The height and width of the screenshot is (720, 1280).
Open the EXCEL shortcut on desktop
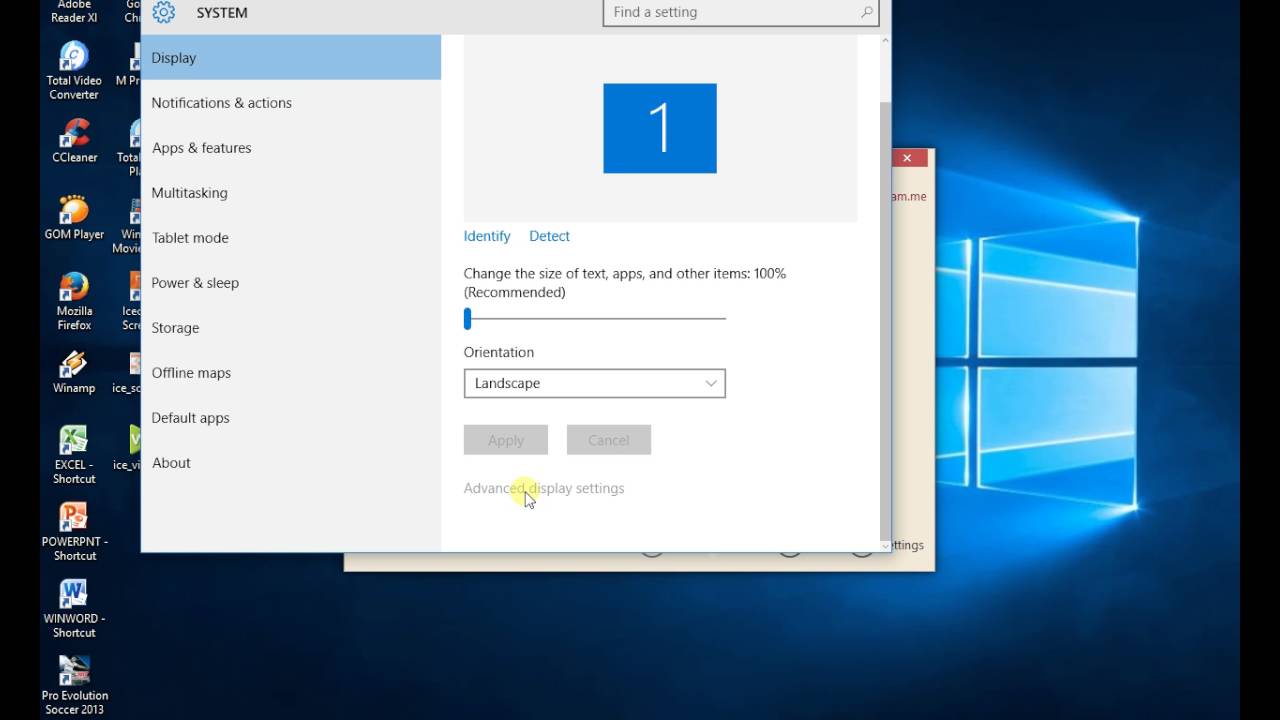[74, 455]
